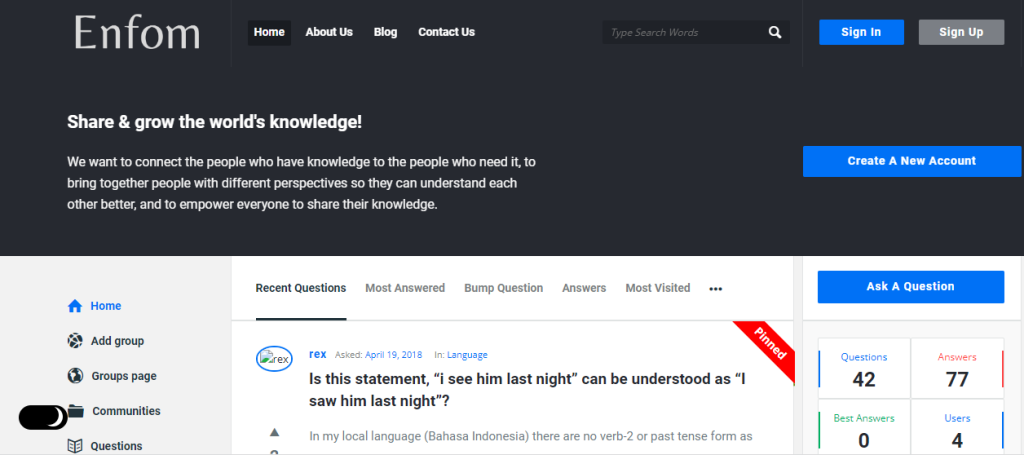Screen dimensions: 1024x455
Task: Click the Add group globe icon
Action: pyautogui.click(x=75, y=341)
